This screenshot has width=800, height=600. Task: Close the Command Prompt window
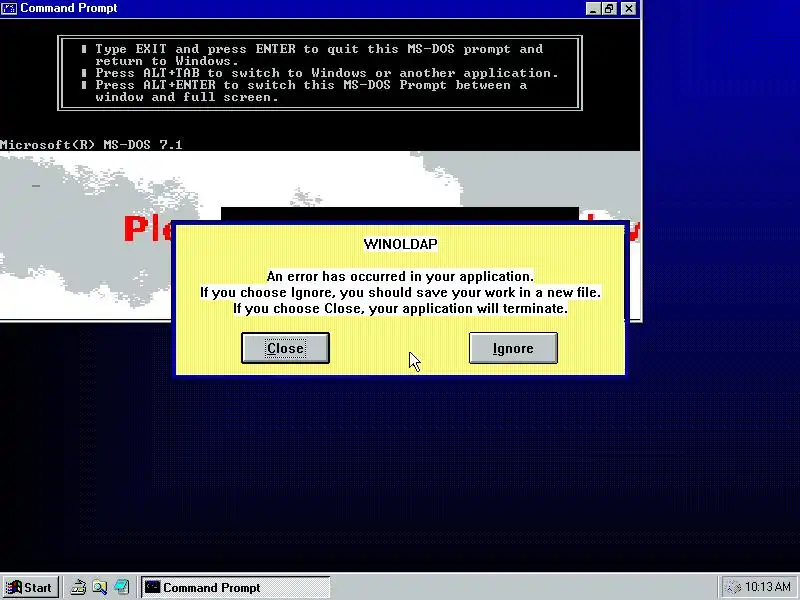coord(629,9)
